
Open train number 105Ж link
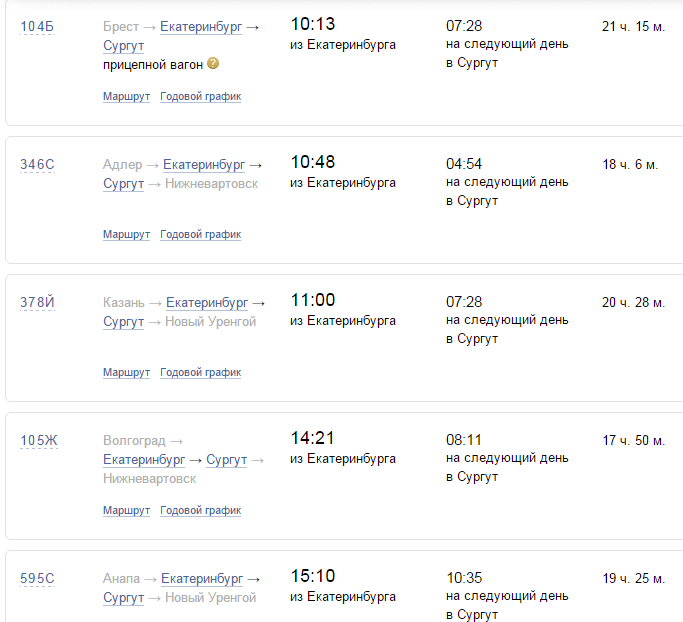[39, 440]
